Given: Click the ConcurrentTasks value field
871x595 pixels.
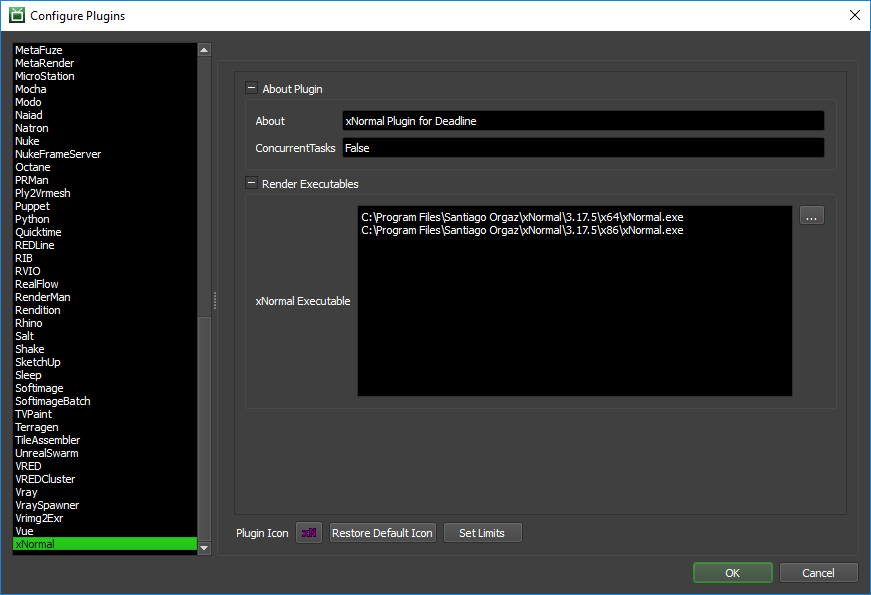Looking at the screenshot, I should (582, 148).
